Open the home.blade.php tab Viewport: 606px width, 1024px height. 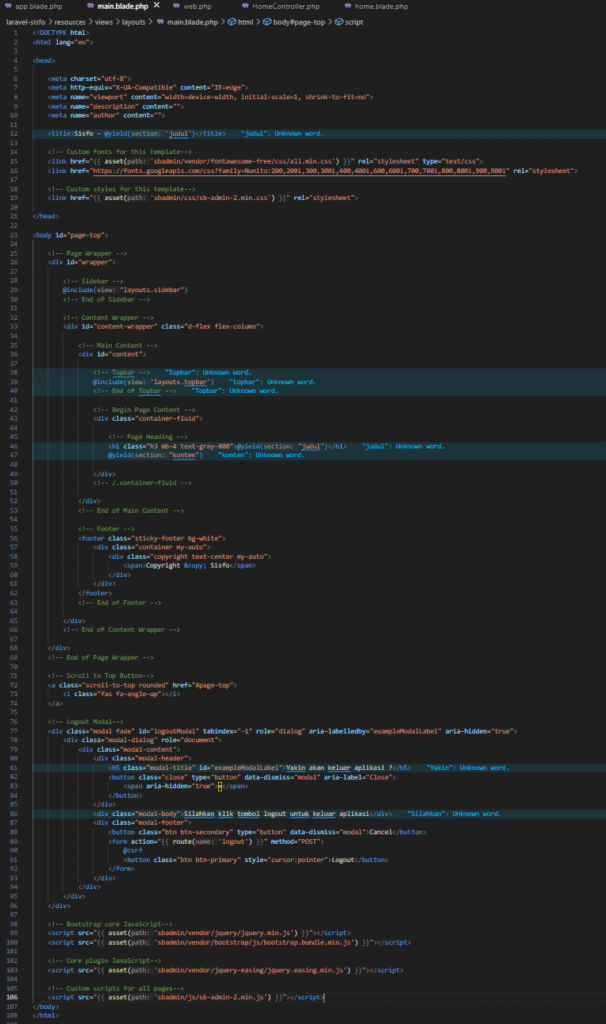point(380,6)
